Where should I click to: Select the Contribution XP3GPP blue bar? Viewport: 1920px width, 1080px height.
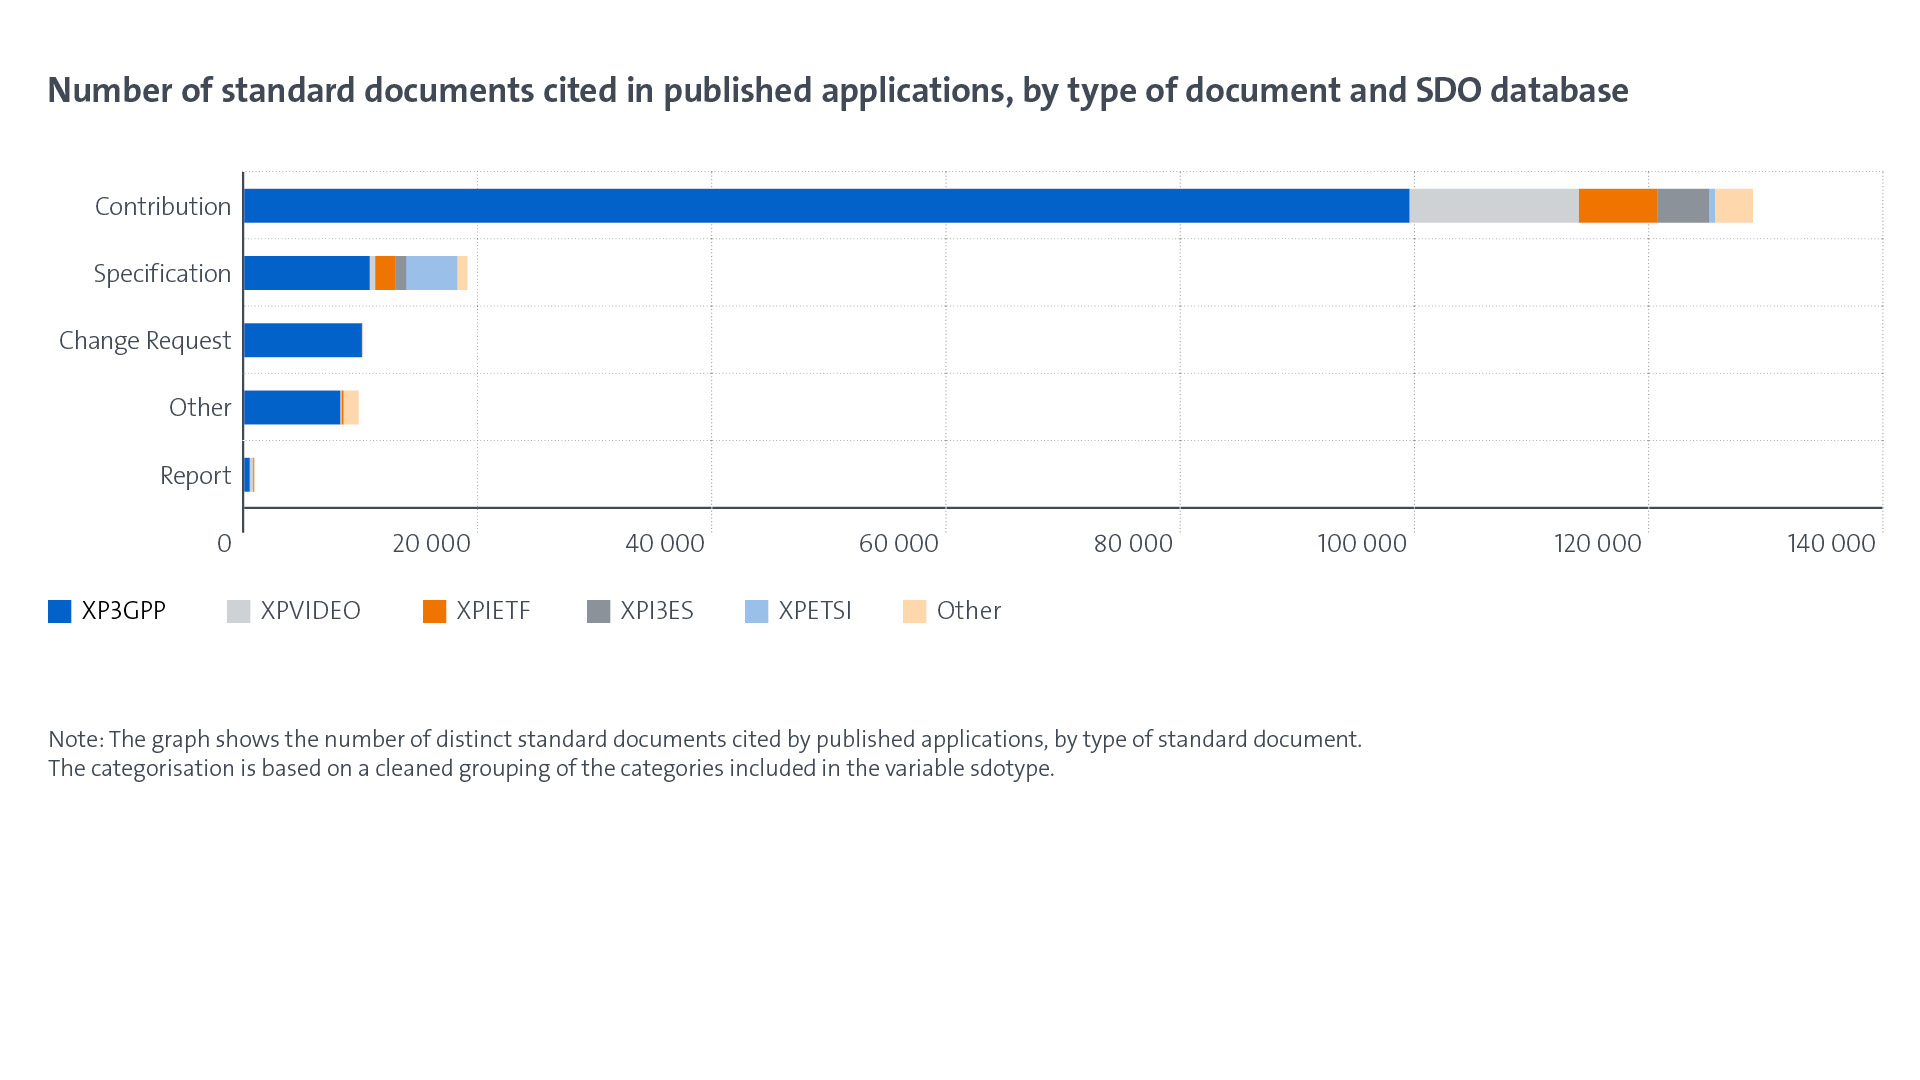pos(826,206)
